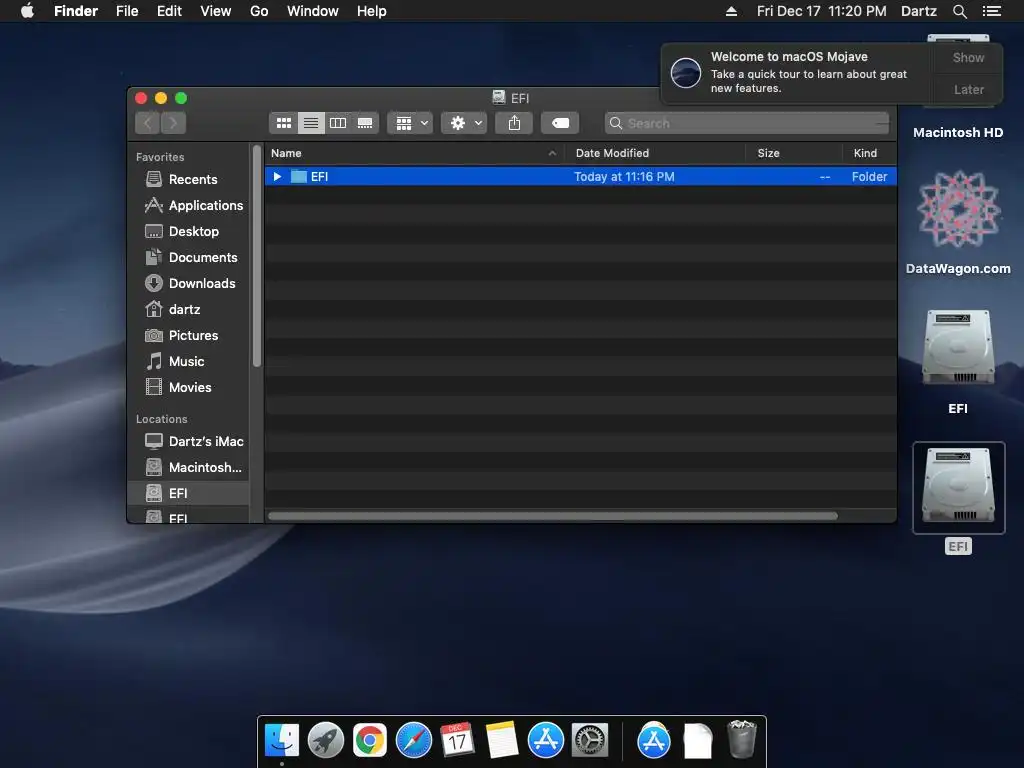Click Show on the Mojave notification

tap(968, 57)
